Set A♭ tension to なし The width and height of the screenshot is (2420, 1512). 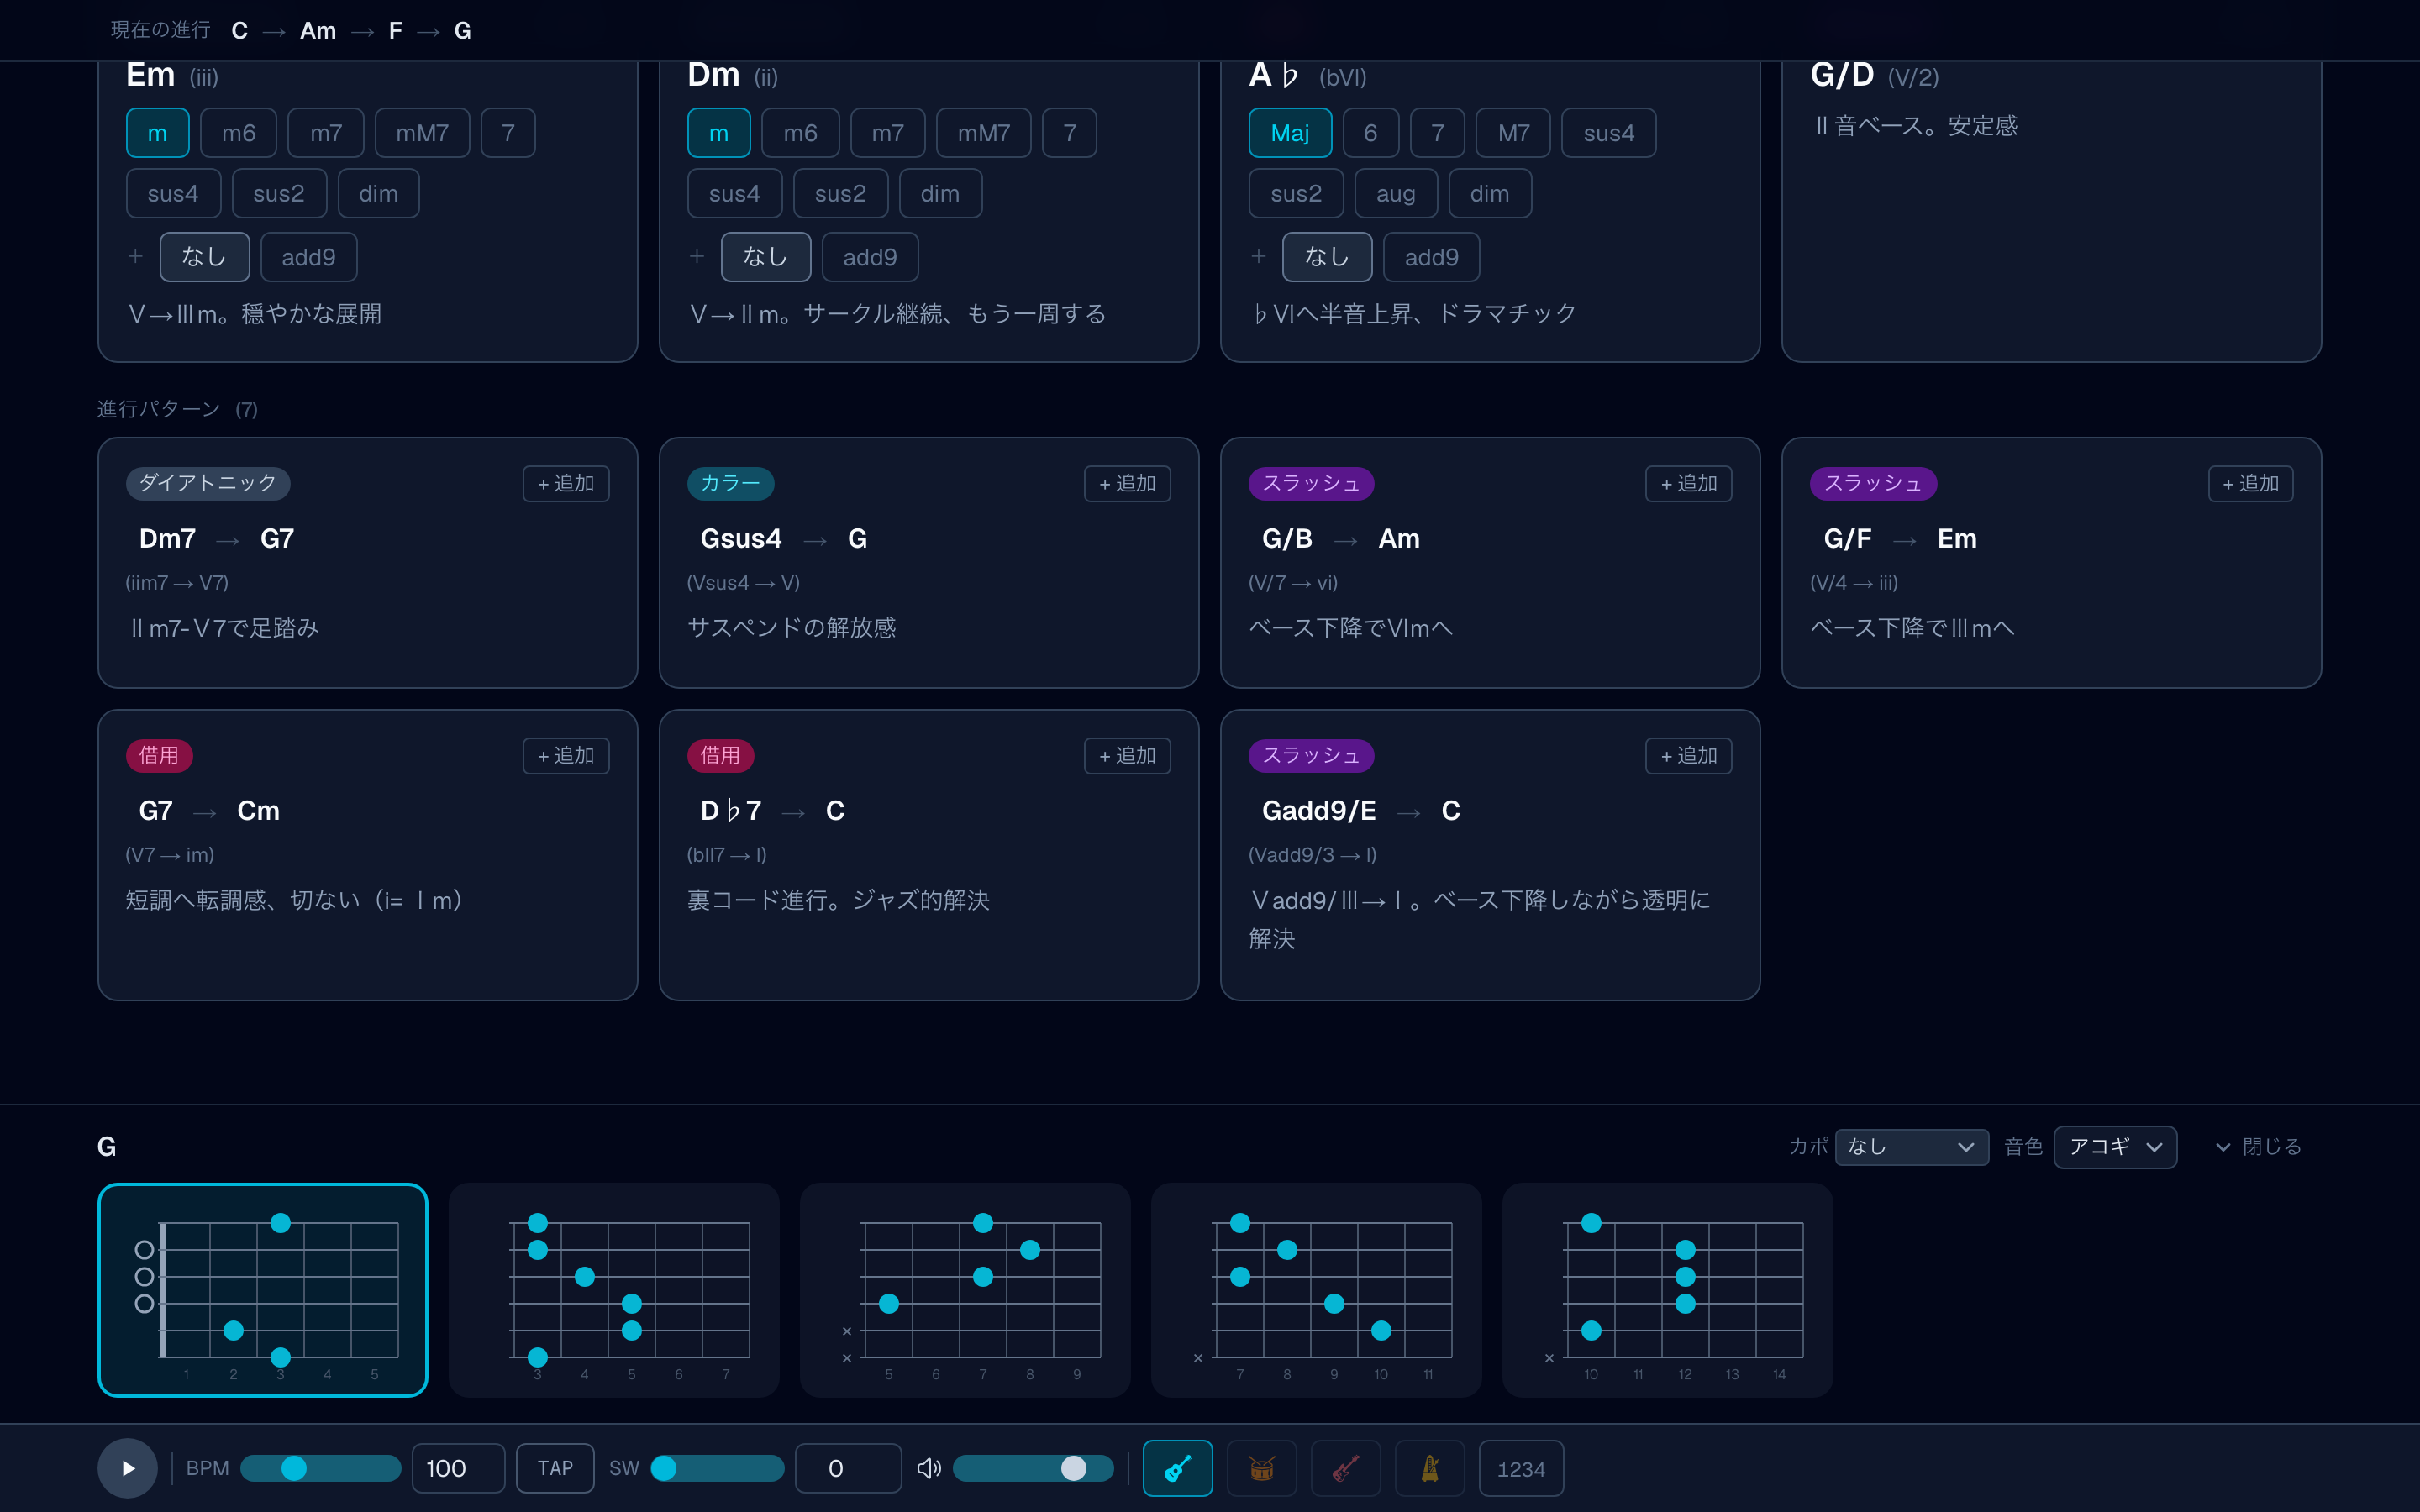pos(1326,257)
